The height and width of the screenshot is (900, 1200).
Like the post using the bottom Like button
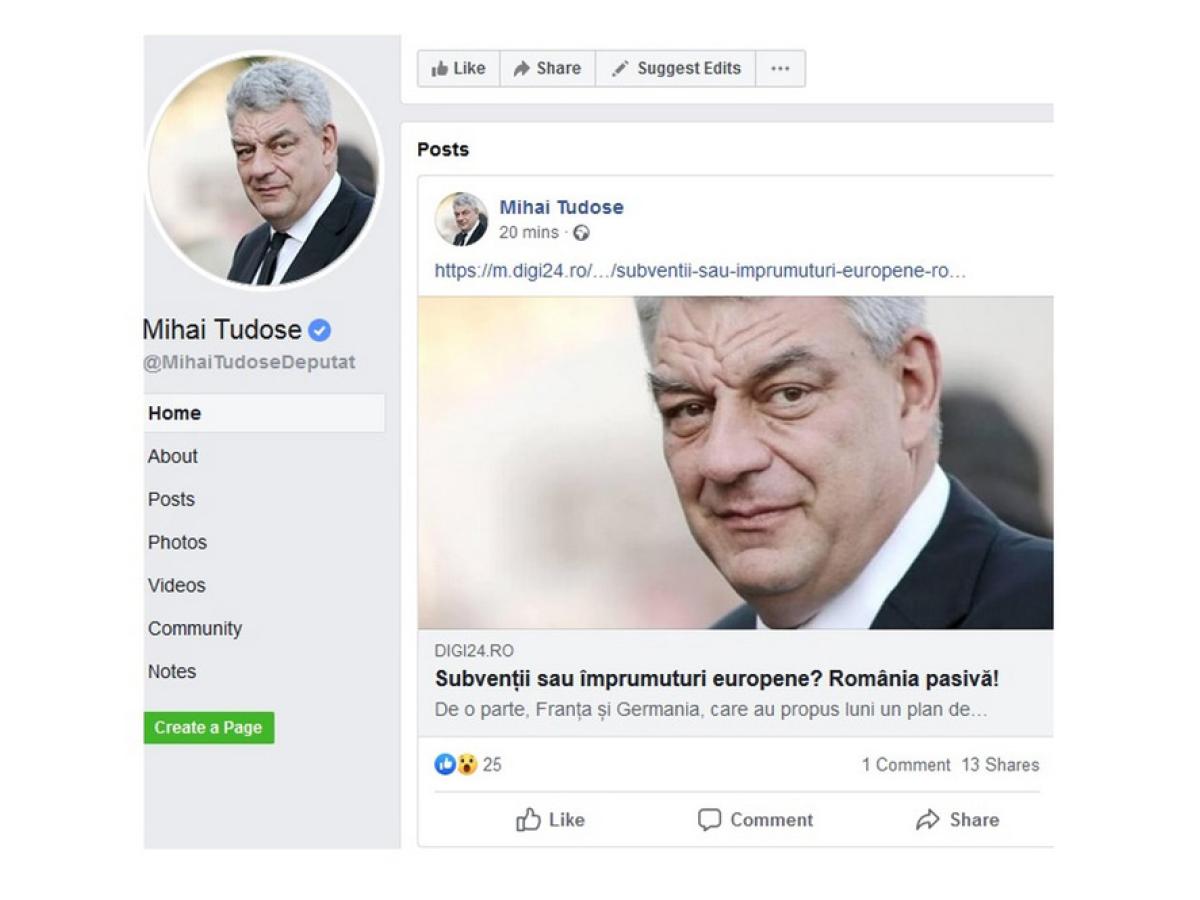click(x=550, y=820)
